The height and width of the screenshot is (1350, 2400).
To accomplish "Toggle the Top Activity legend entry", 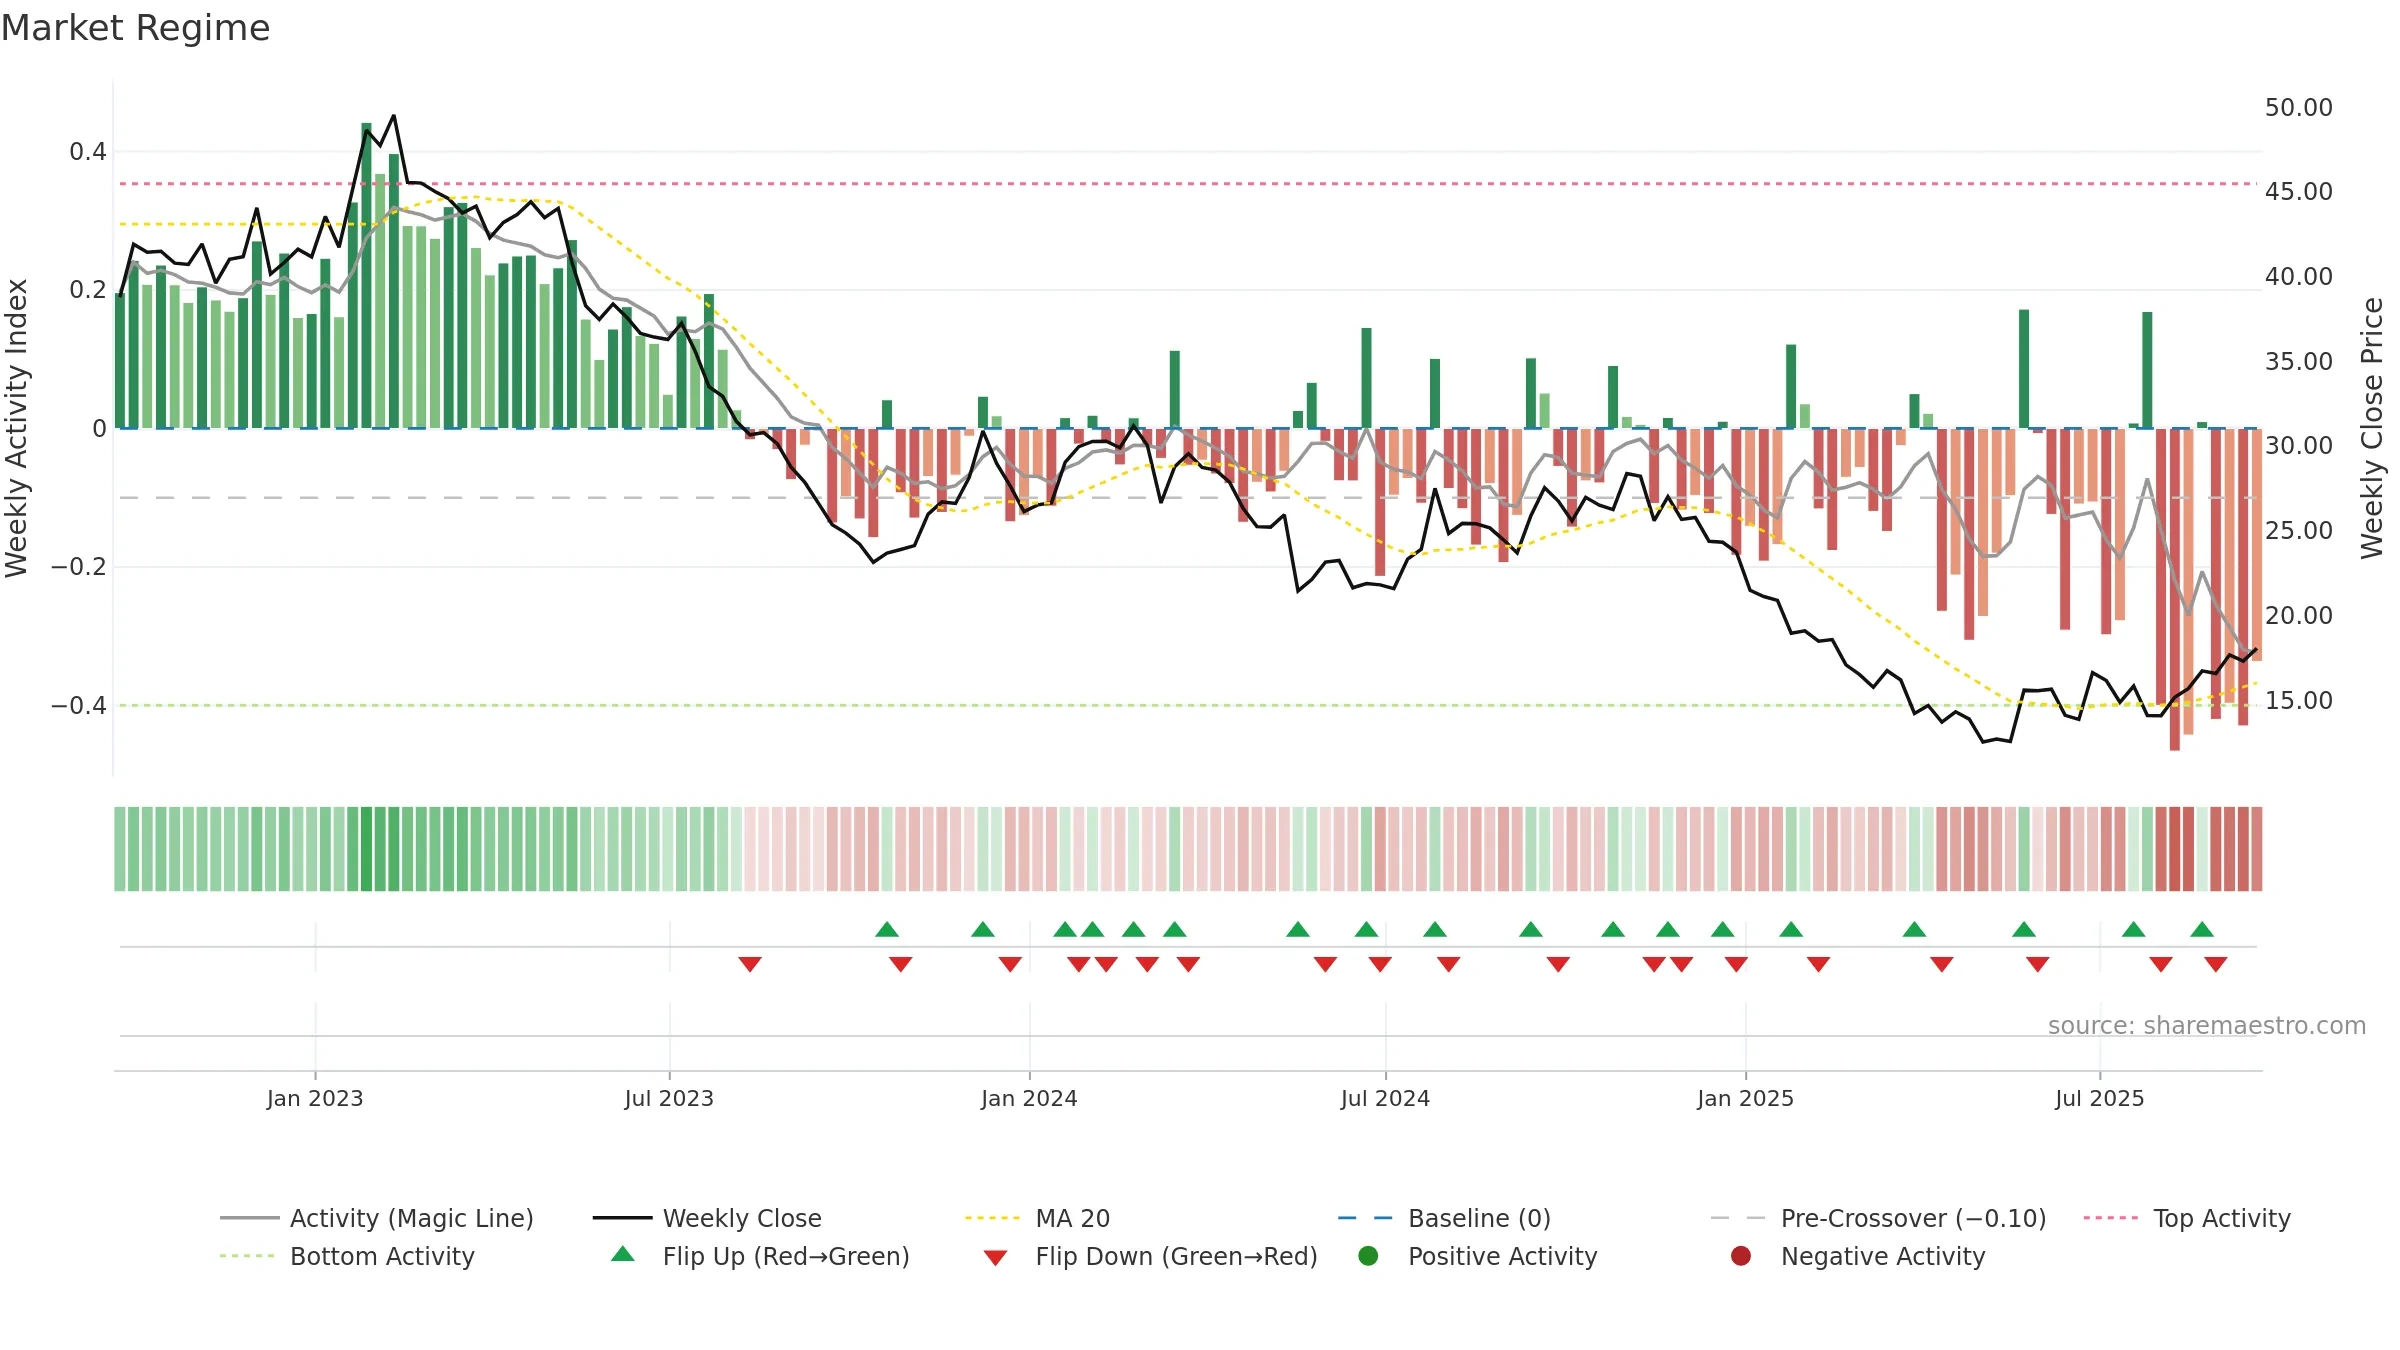I will (2187, 1218).
